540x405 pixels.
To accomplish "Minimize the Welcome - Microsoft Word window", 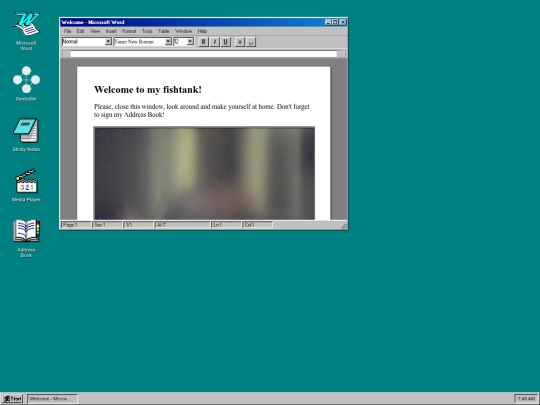I will (328, 22).
